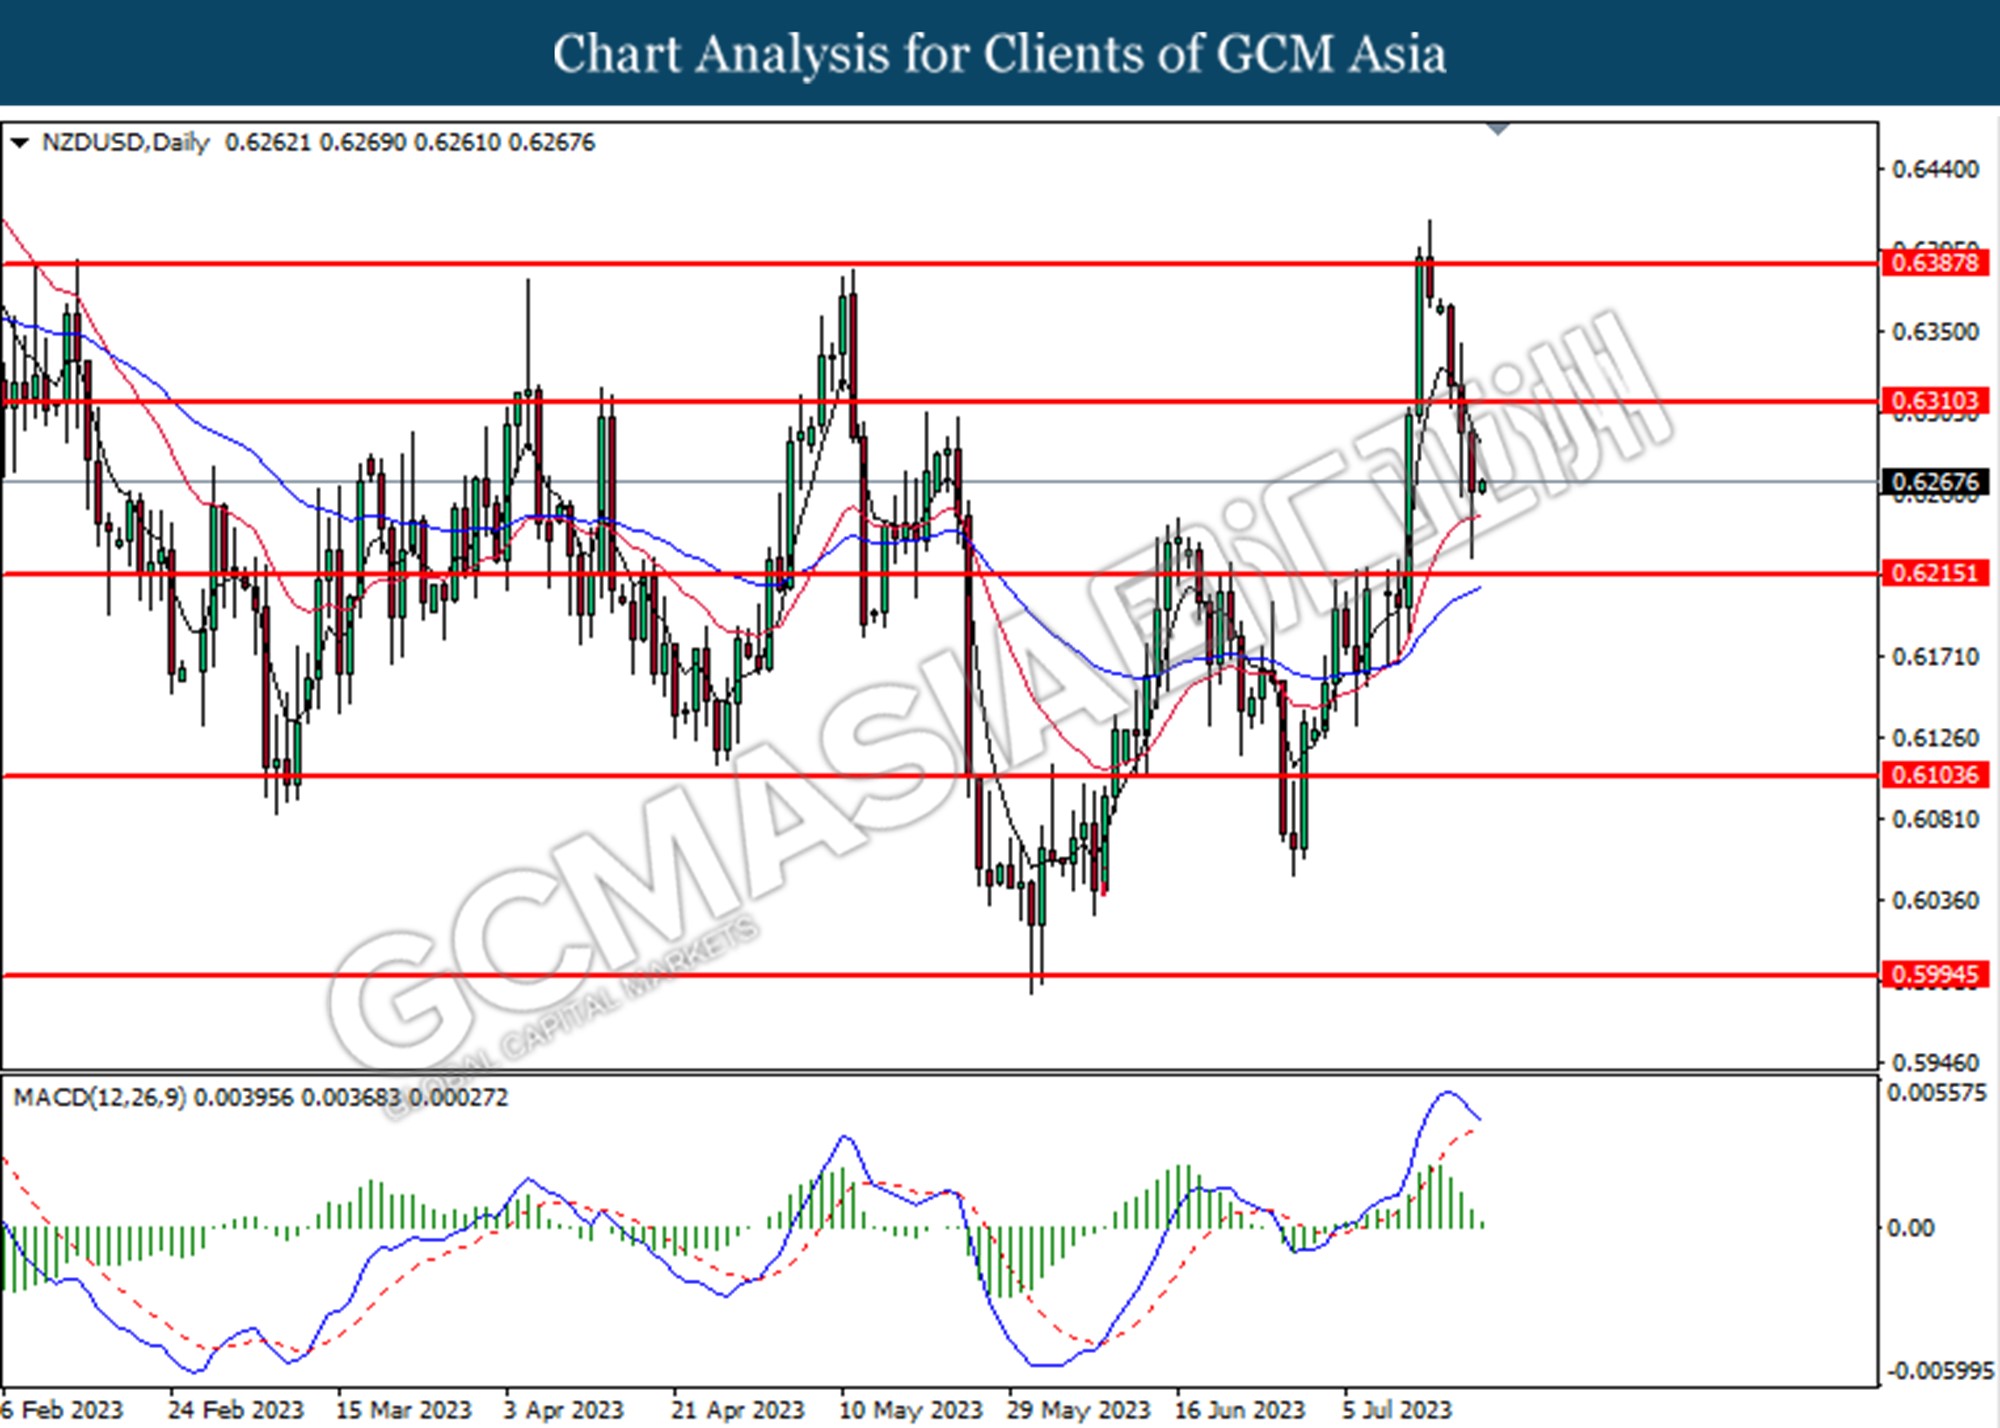Select the MACD 0.00 zero scale value
2000x1428 pixels.
point(1910,1228)
